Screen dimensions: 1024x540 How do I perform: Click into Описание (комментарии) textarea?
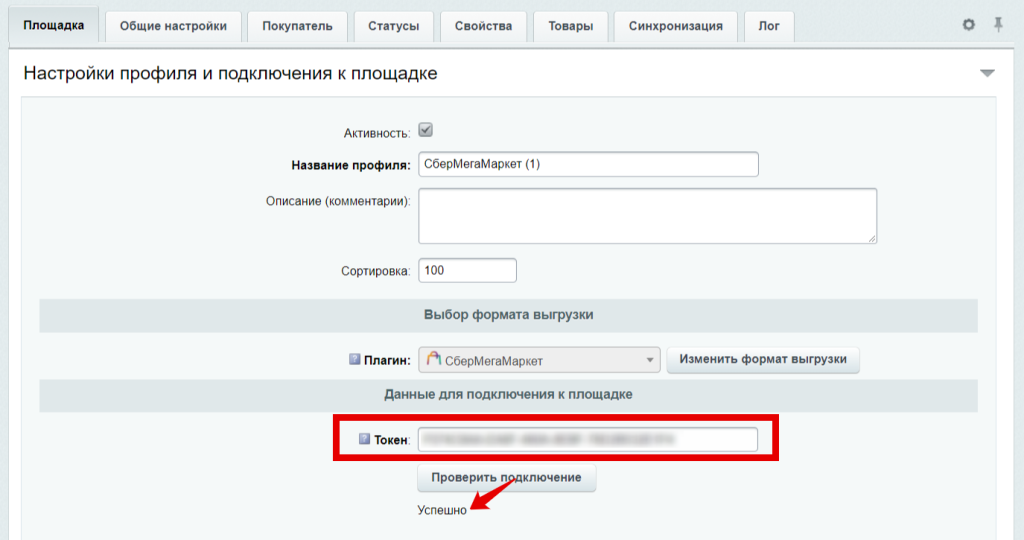pyautogui.click(x=648, y=216)
